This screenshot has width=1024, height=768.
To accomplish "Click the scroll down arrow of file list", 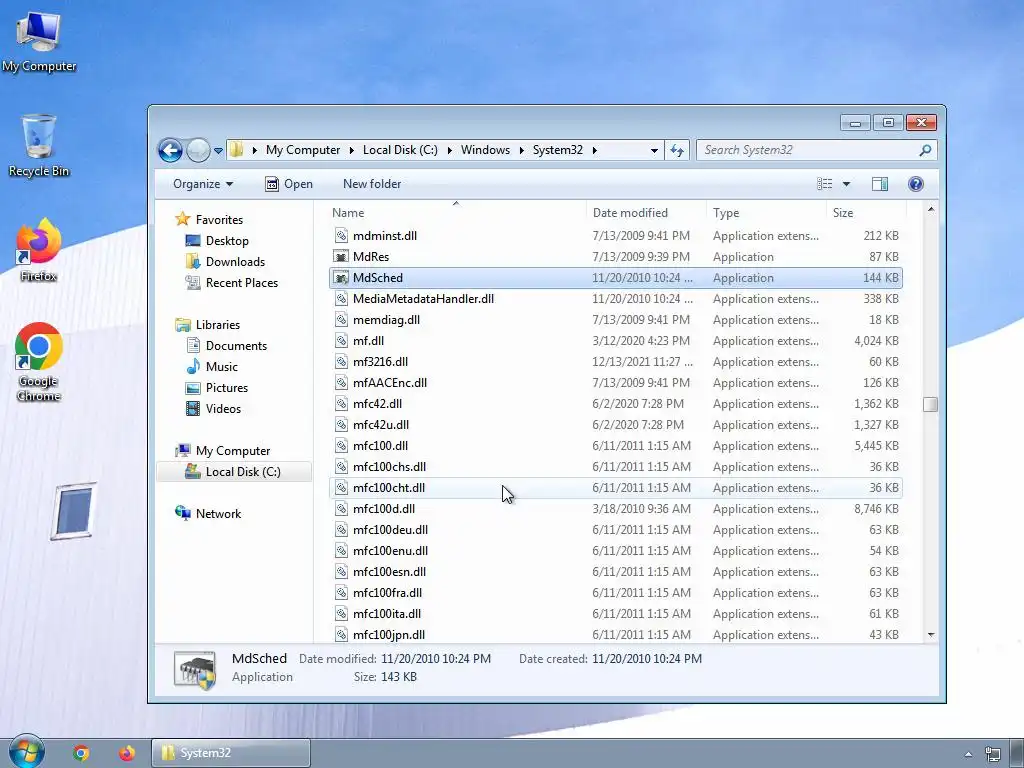I will pos(931,634).
